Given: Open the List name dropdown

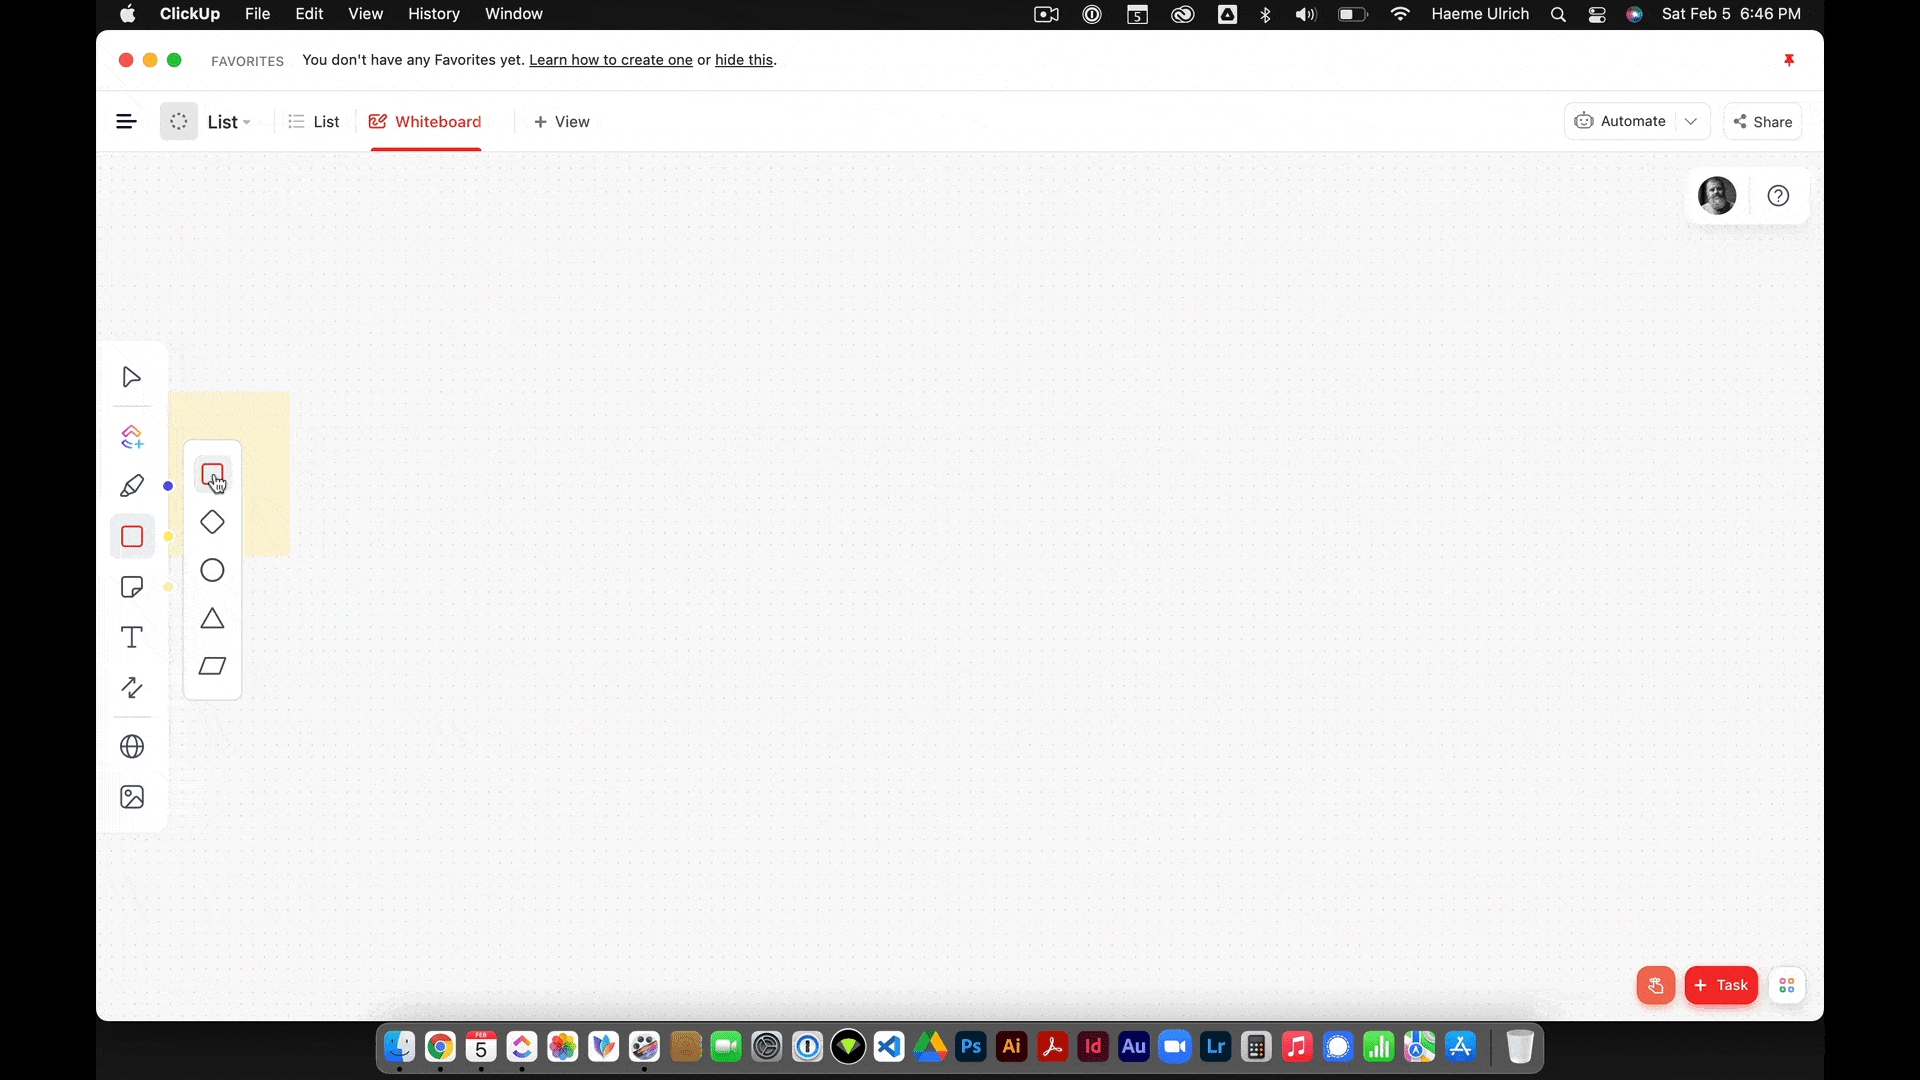Looking at the screenshot, I should pos(229,122).
